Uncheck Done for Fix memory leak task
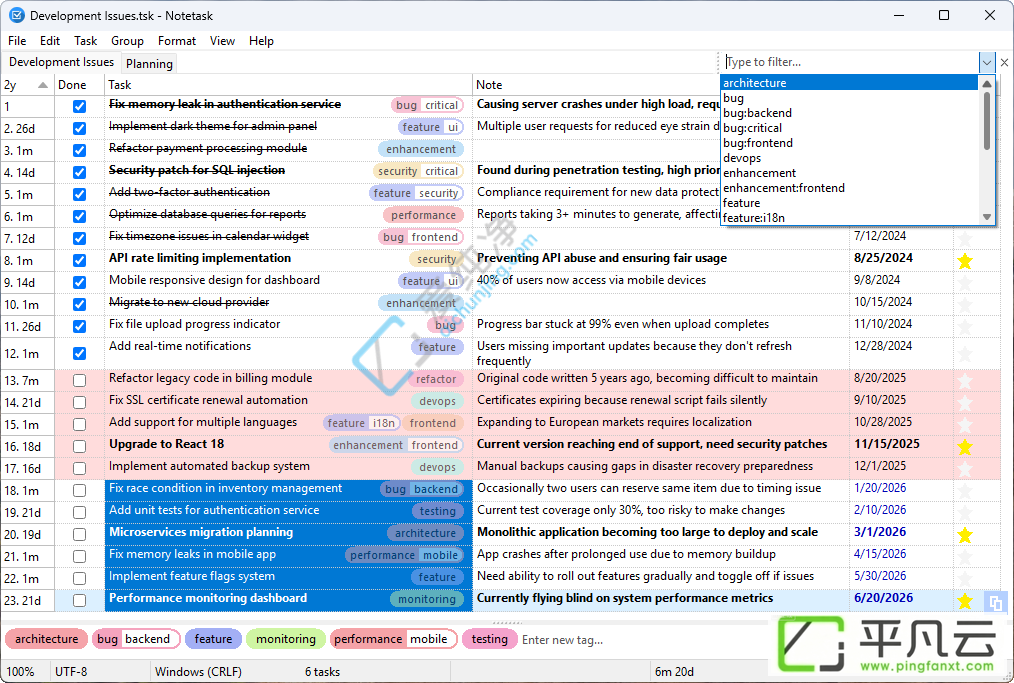The width and height of the screenshot is (1014, 683). (80, 106)
